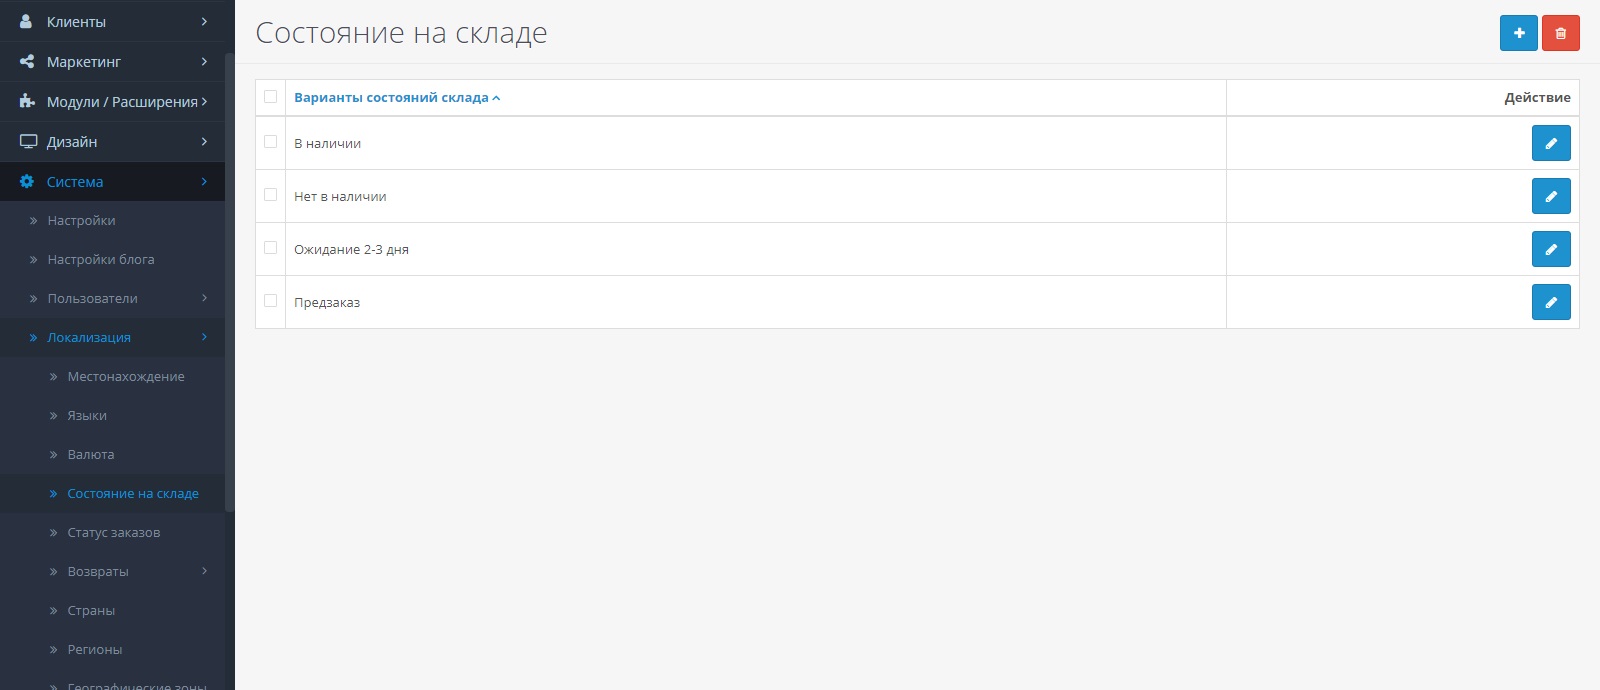This screenshot has width=1600, height=690.
Task: Click the blue add stock status button
Action: coord(1518,33)
